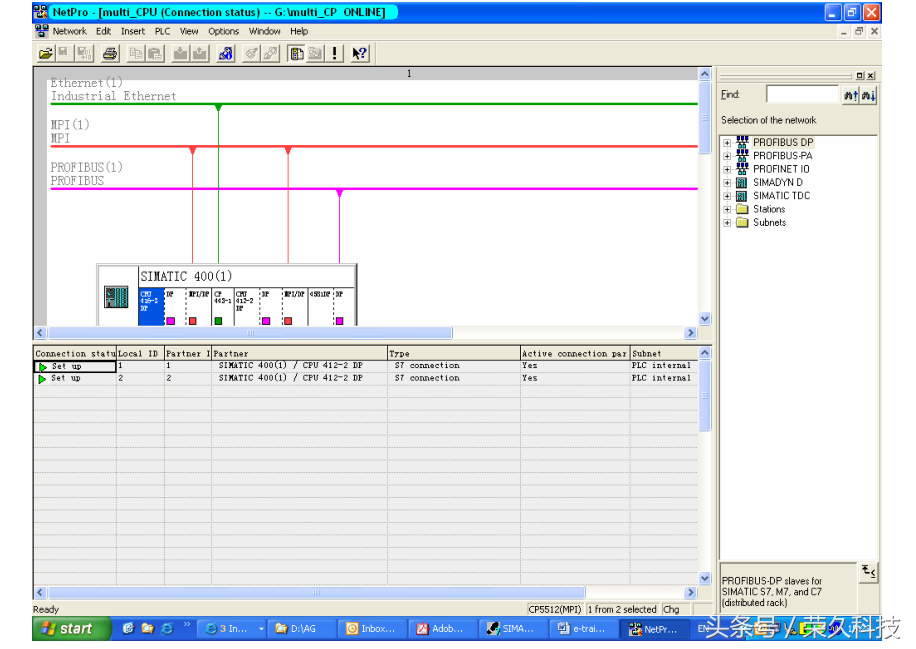Select the second Set up connection row

[66, 378]
